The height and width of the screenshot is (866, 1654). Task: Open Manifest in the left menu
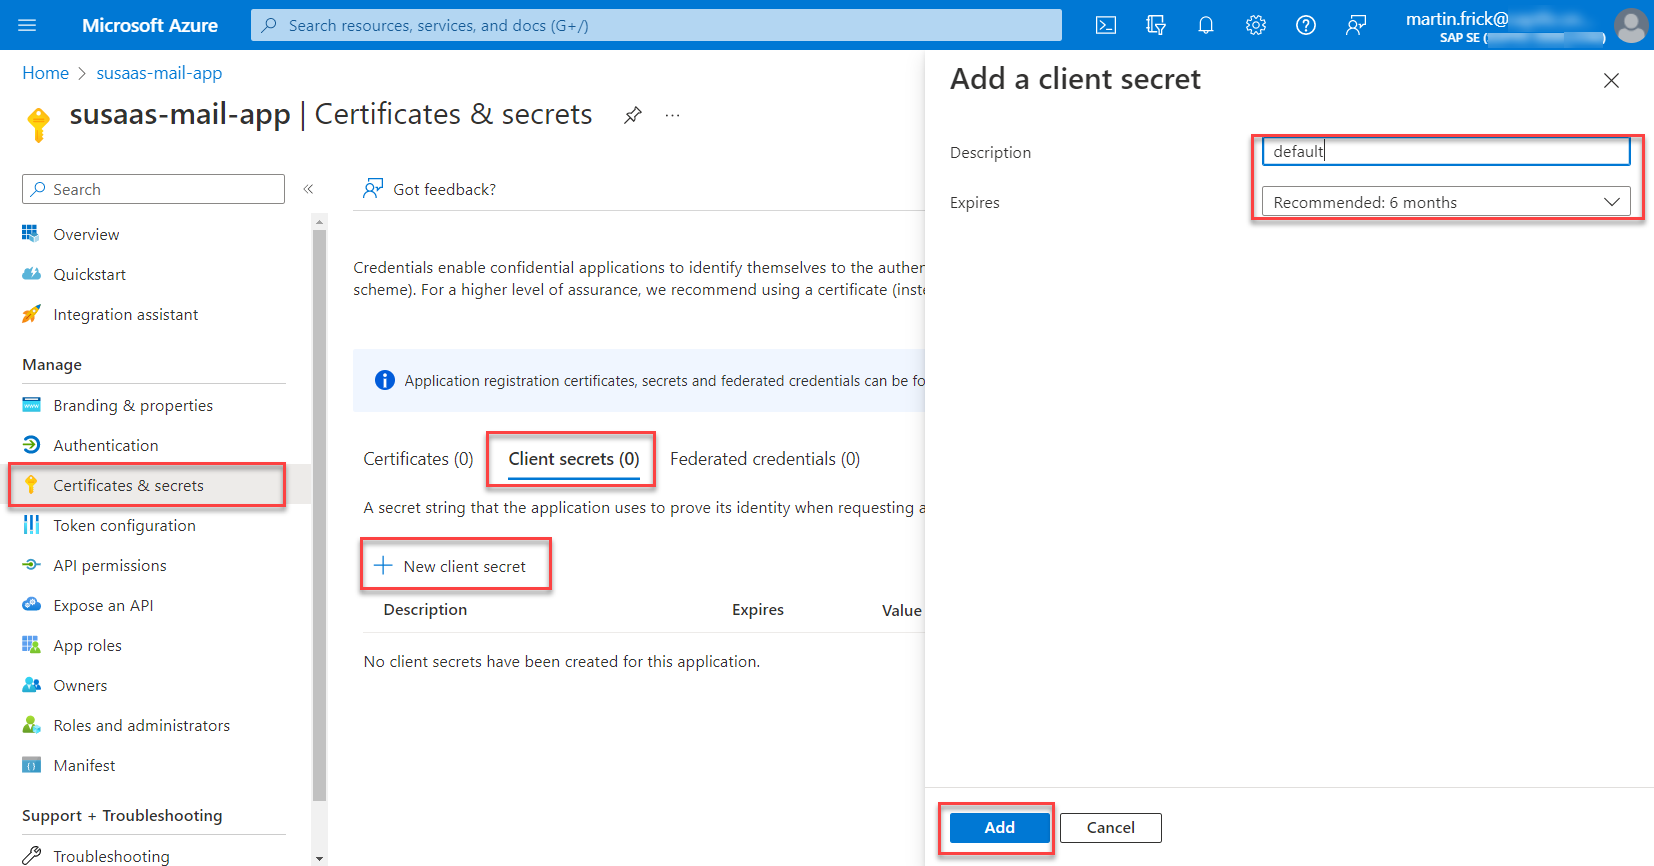coord(84,765)
